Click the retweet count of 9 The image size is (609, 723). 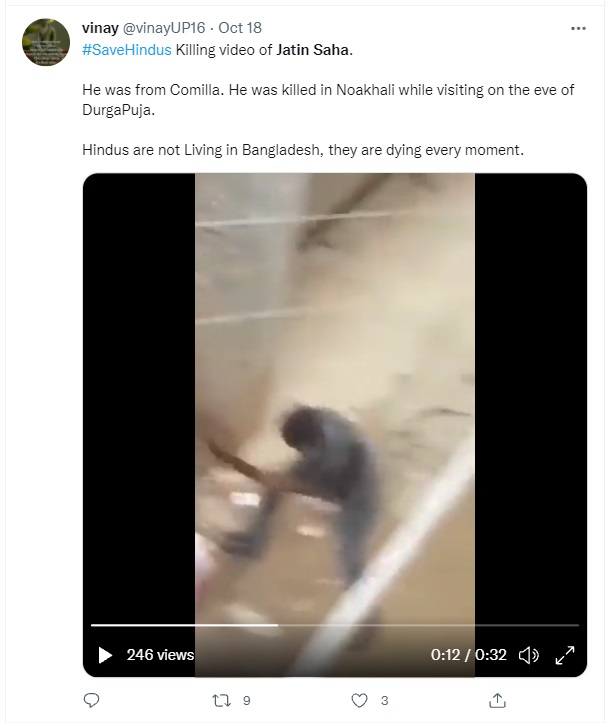(x=247, y=701)
